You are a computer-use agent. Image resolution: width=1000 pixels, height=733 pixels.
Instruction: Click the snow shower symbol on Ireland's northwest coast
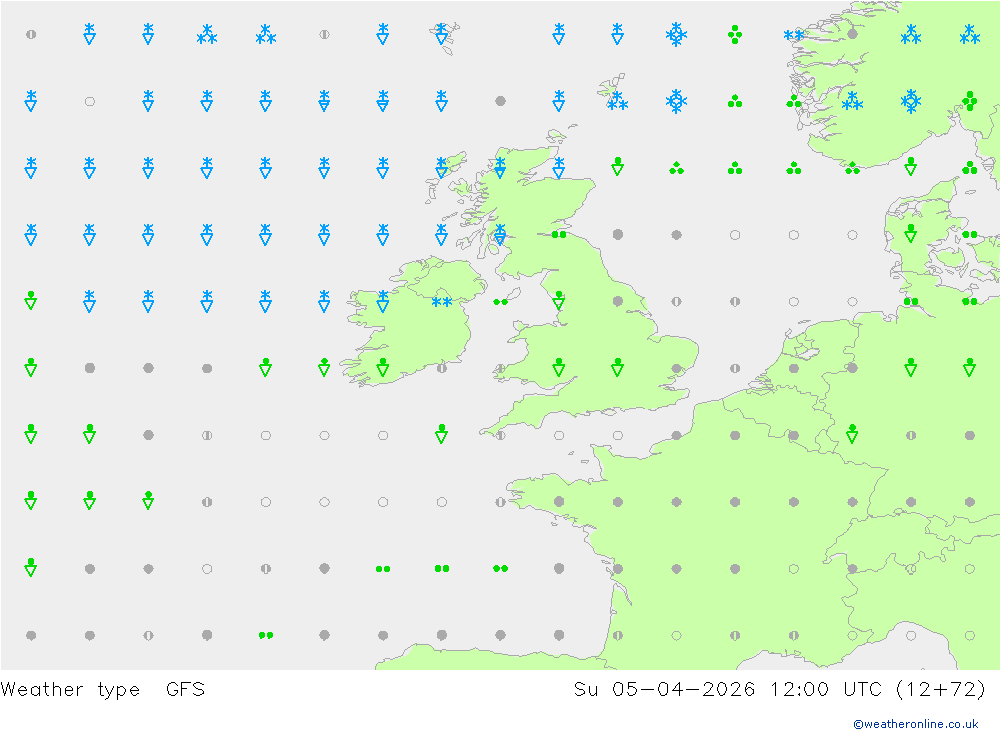tap(383, 301)
